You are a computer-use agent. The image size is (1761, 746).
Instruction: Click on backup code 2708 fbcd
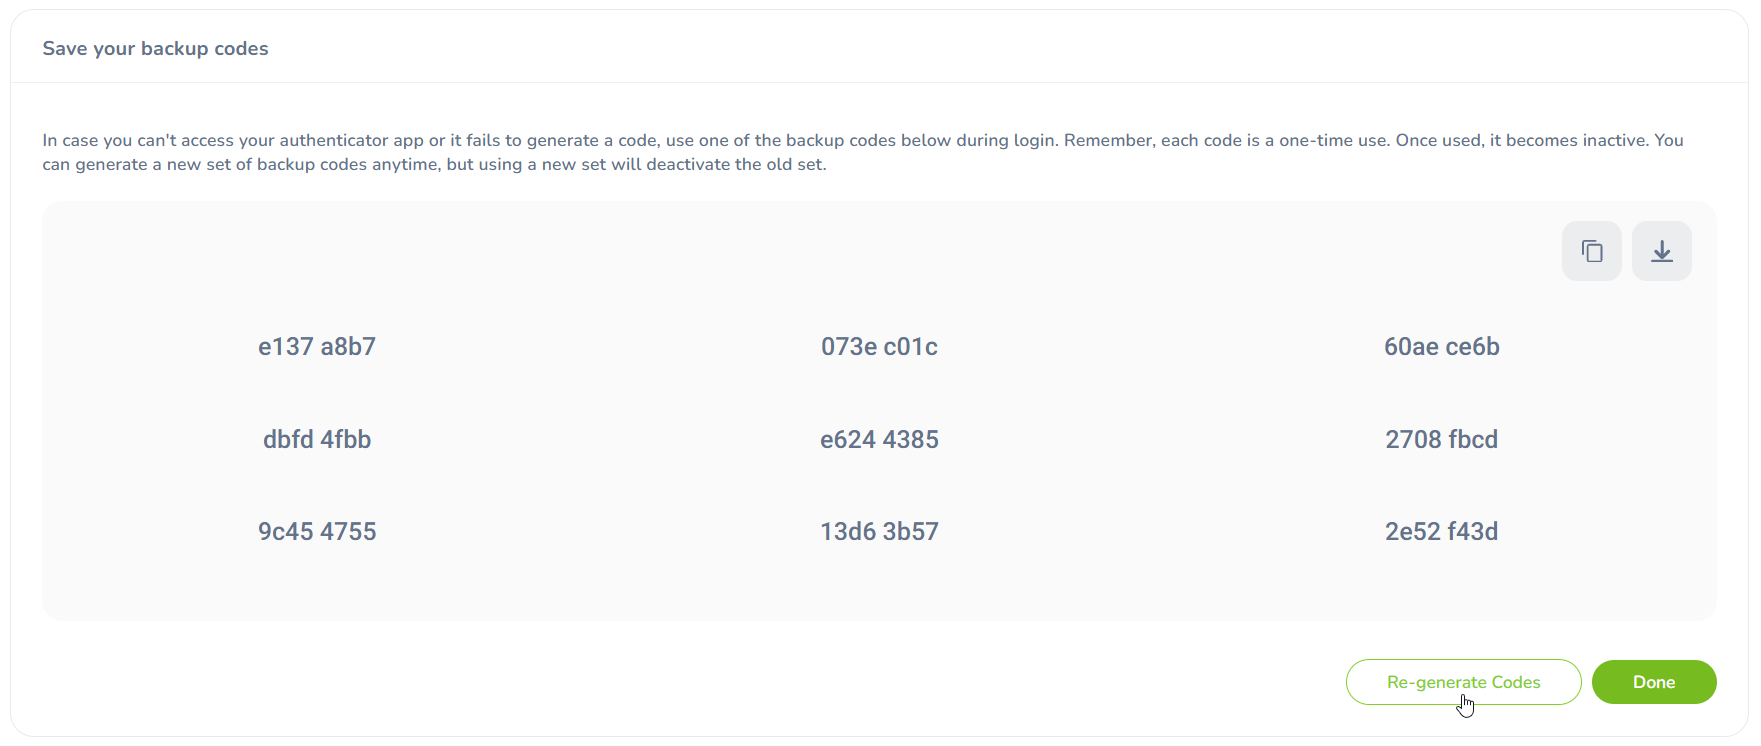[1441, 439]
